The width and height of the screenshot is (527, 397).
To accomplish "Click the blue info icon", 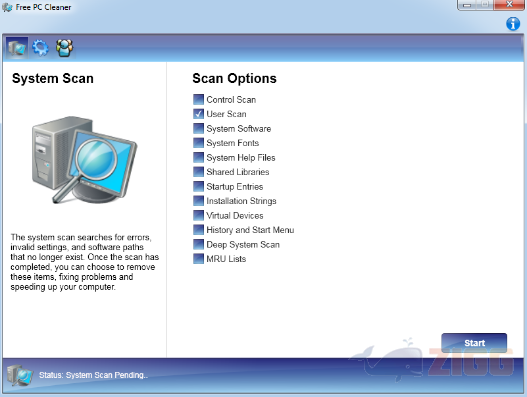I will [x=513, y=24].
